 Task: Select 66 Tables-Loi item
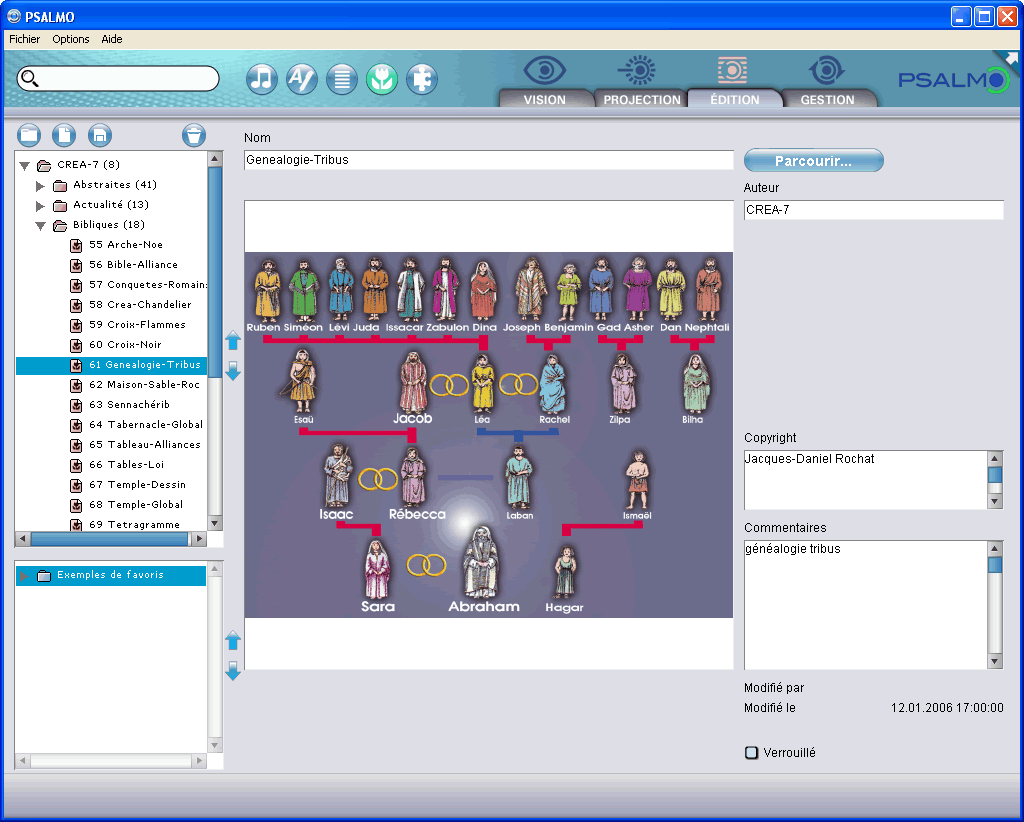coord(127,465)
